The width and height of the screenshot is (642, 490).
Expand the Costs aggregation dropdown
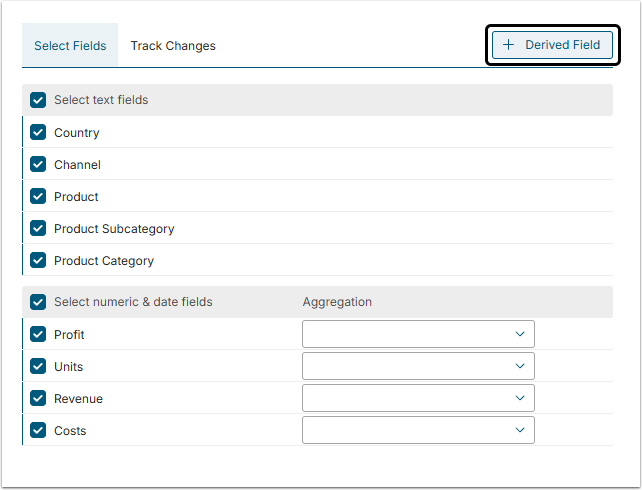[418, 430]
